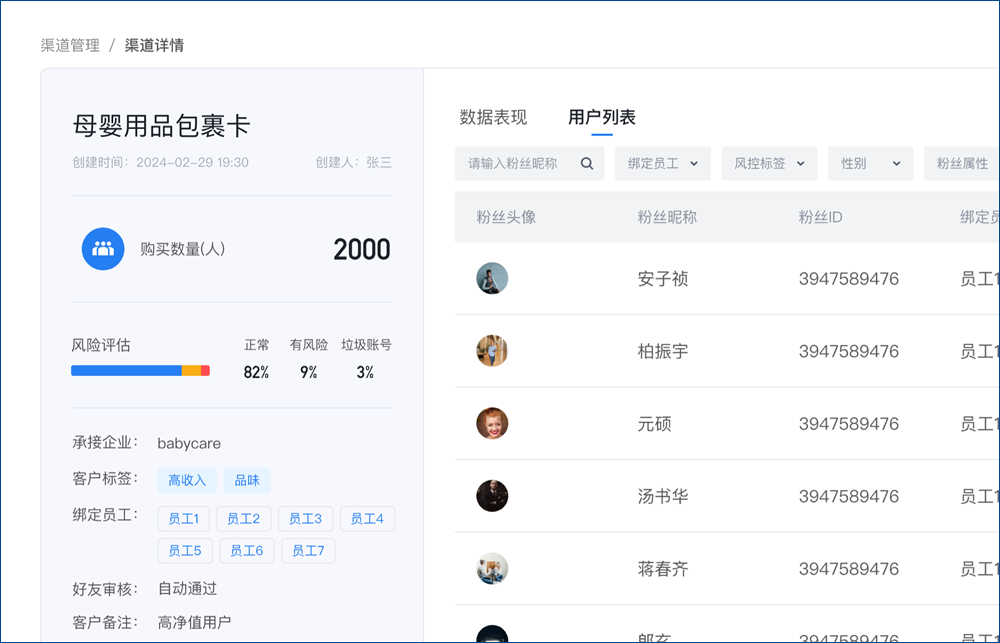
Task: Expand the 绑定员工 filter dropdown
Action: [x=663, y=164]
